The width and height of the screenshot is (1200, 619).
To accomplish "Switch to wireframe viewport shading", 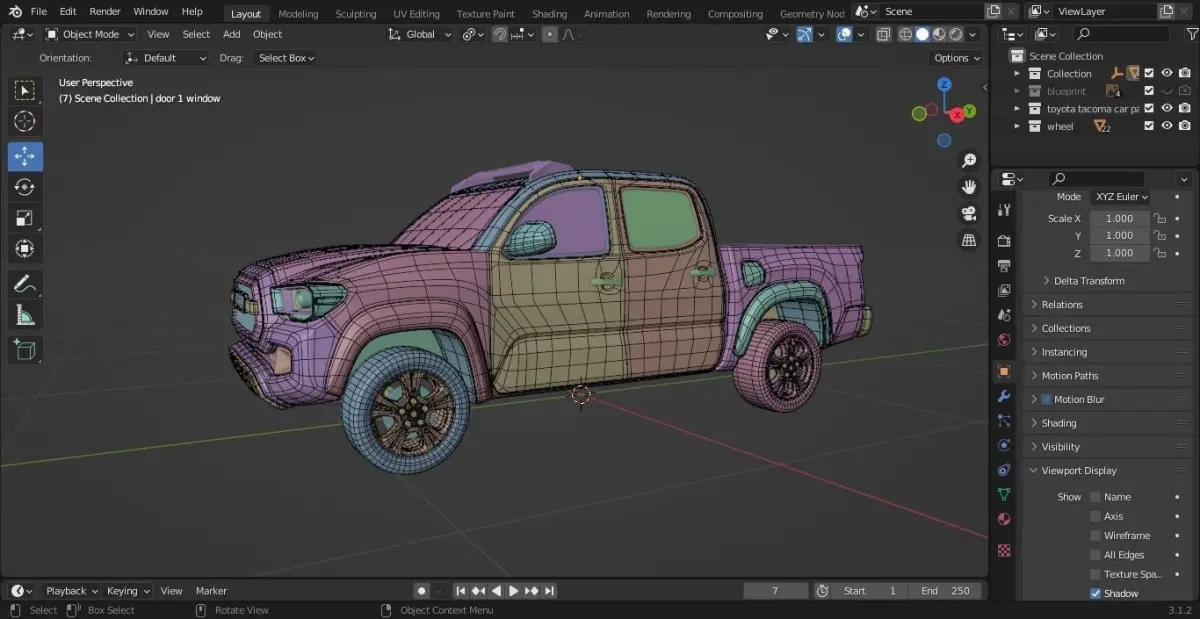I will [906, 34].
